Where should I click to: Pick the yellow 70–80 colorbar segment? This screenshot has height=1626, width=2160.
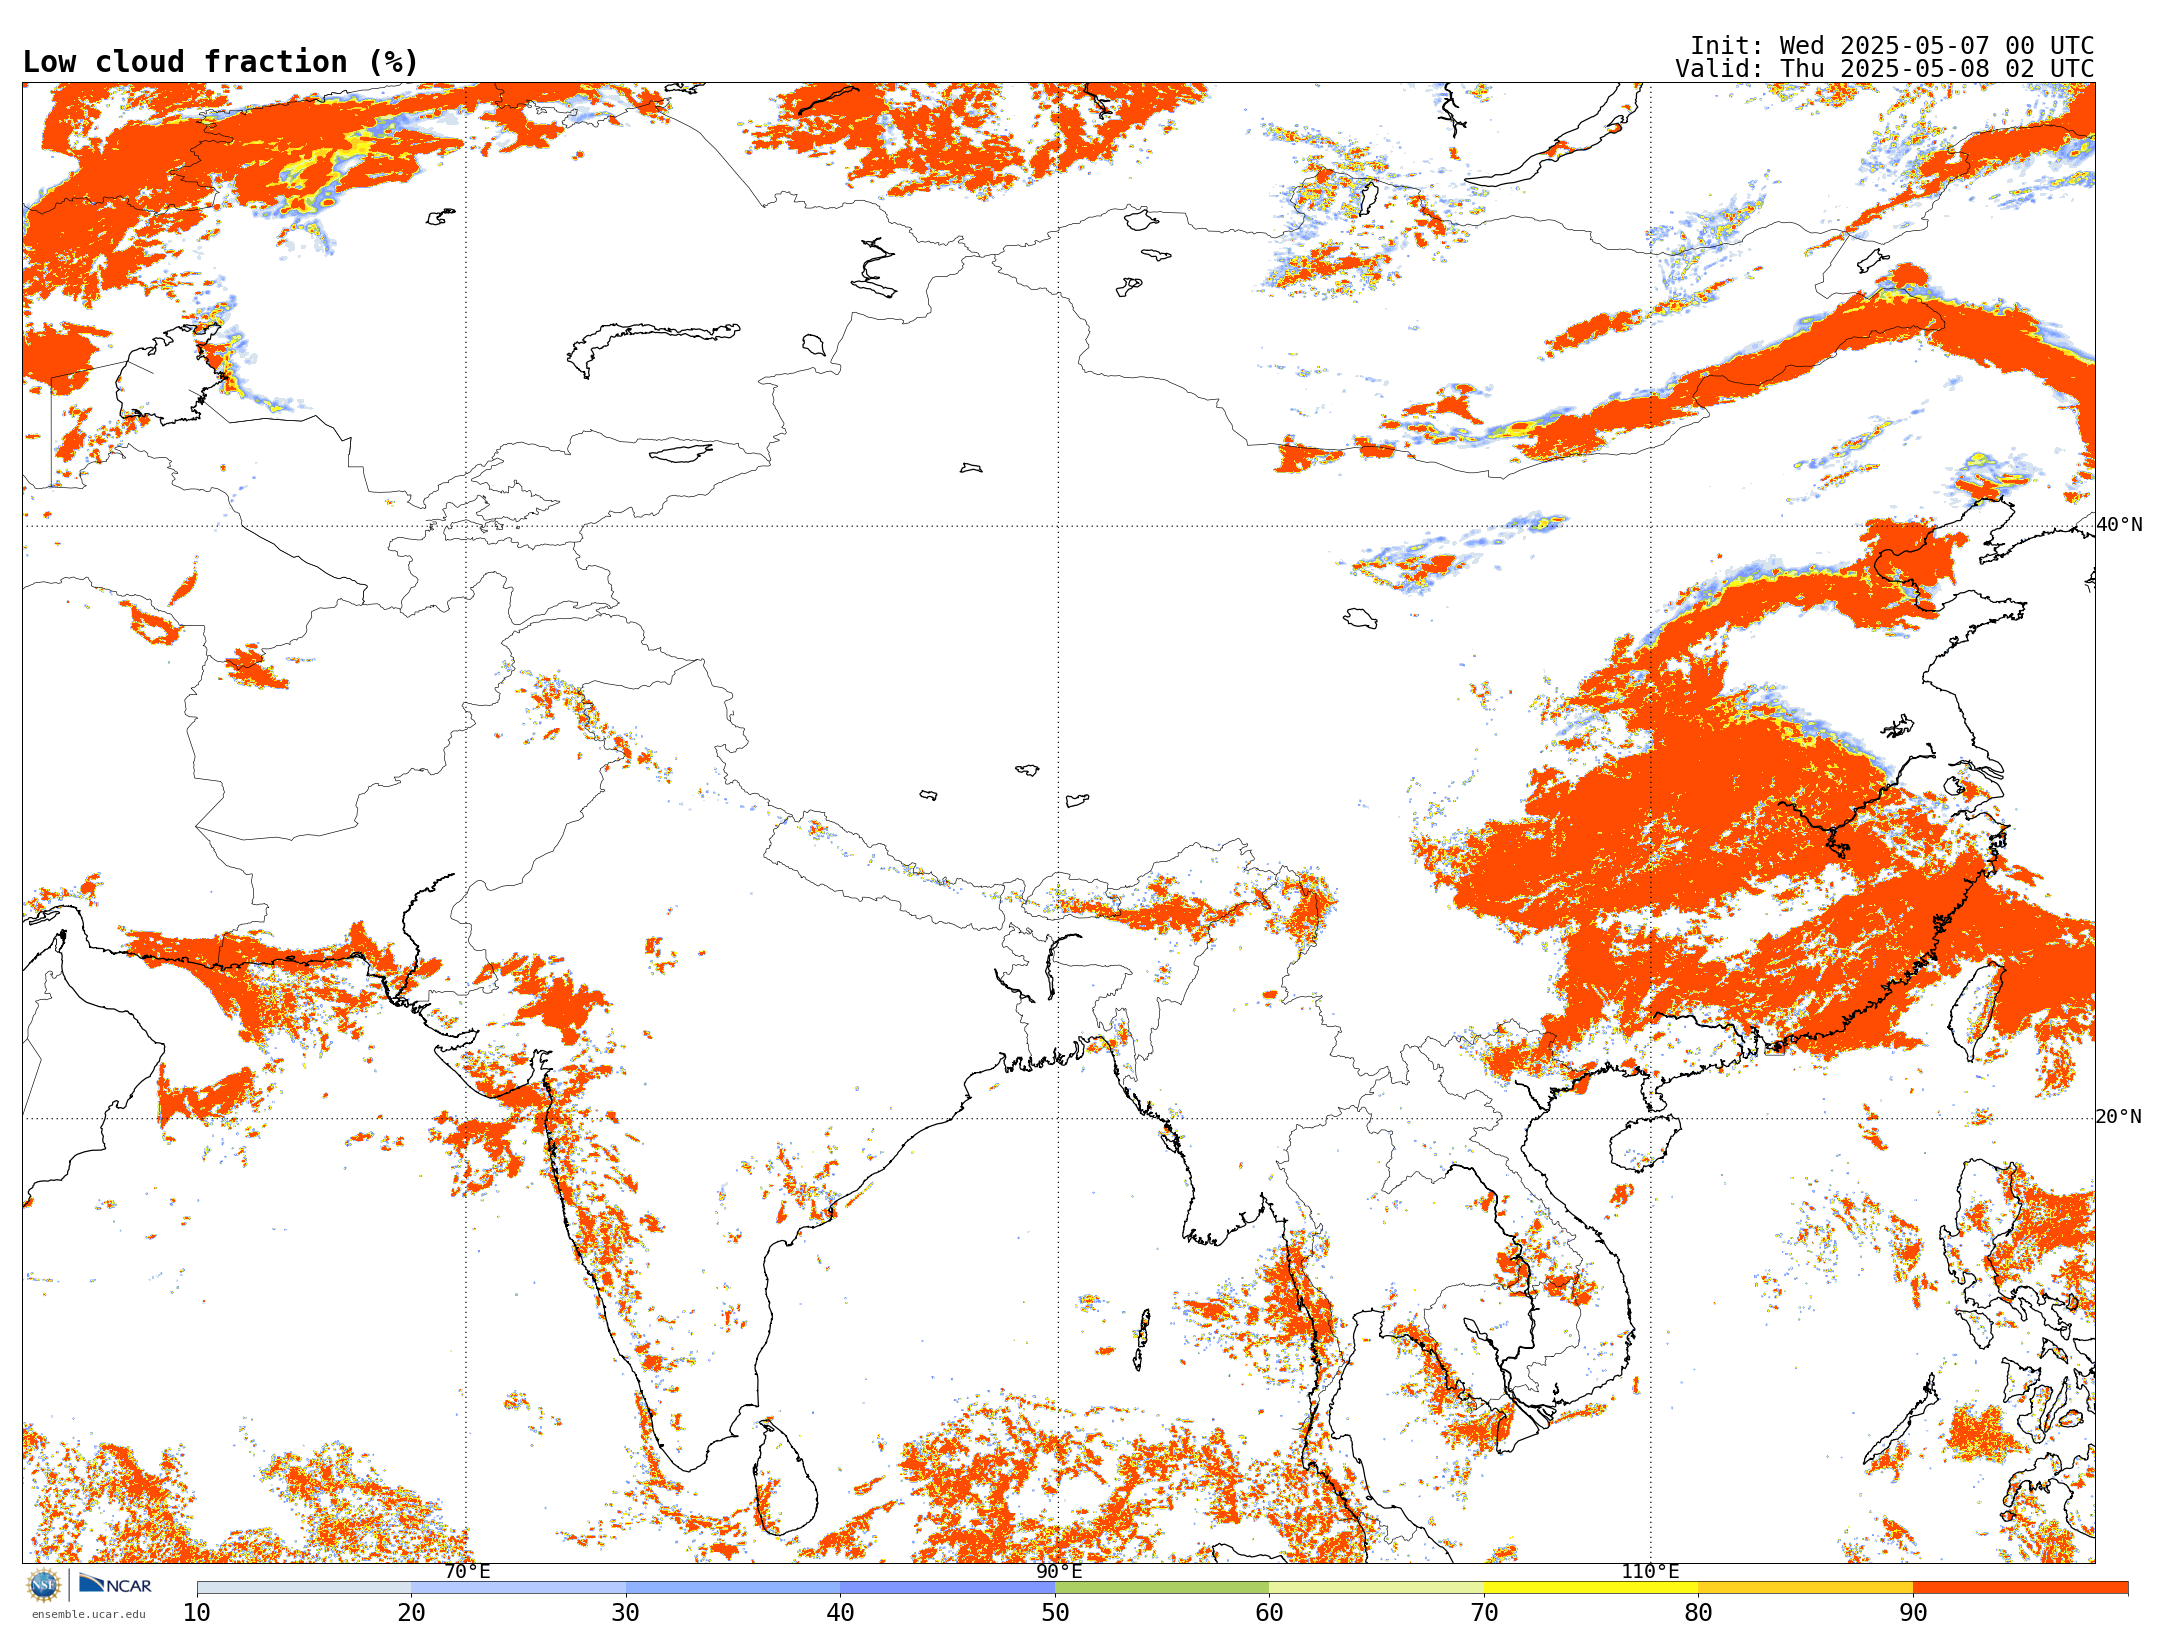[x=1591, y=1588]
